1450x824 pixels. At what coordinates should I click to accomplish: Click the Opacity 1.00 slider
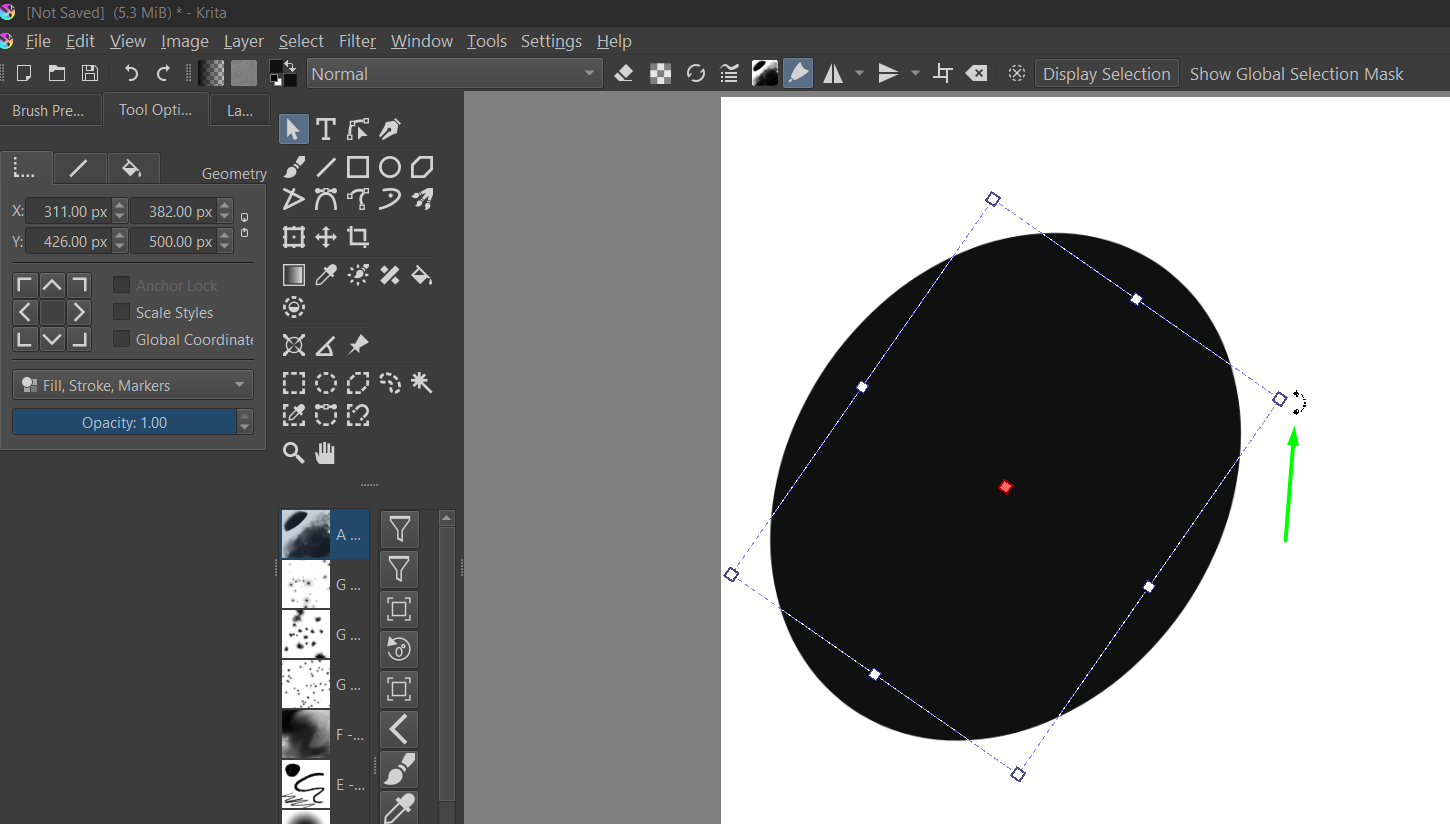(x=124, y=422)
